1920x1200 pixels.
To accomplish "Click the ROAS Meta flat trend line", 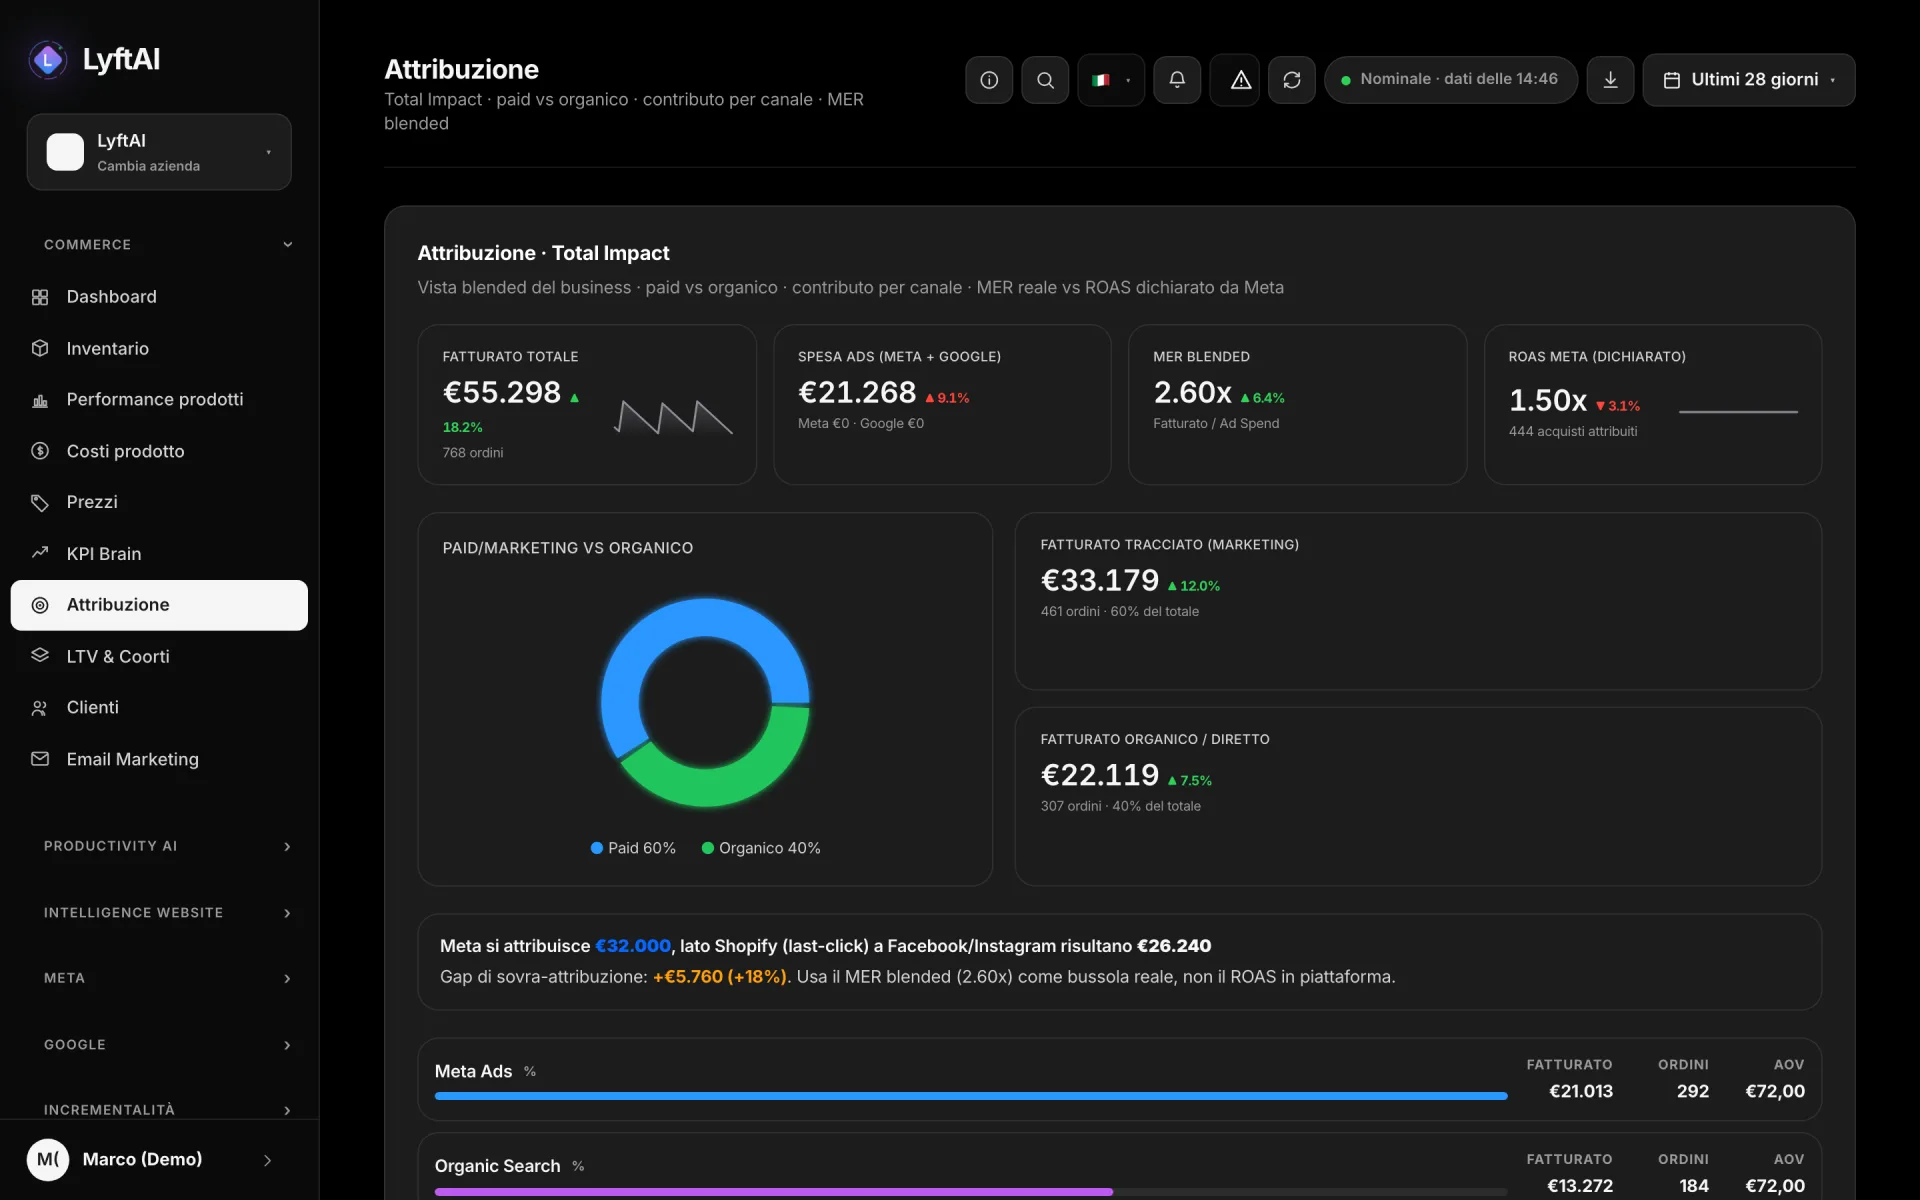I will point(1738,411).
